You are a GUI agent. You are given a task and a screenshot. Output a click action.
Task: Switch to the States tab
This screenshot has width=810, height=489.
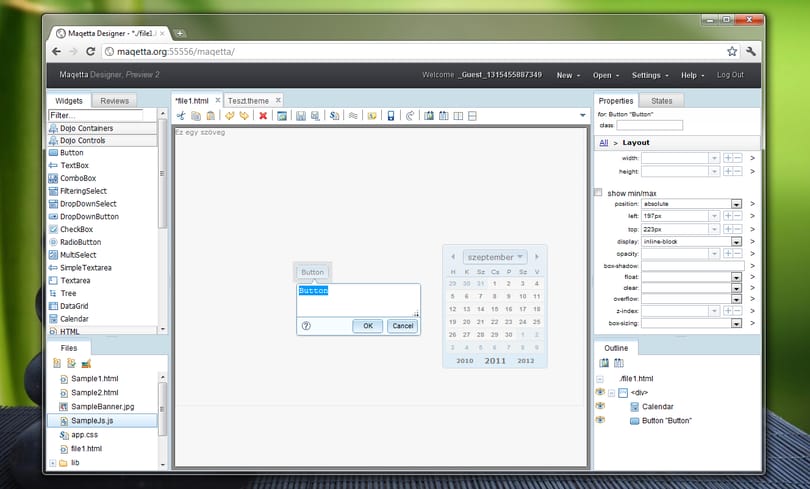tap(662, 101)
